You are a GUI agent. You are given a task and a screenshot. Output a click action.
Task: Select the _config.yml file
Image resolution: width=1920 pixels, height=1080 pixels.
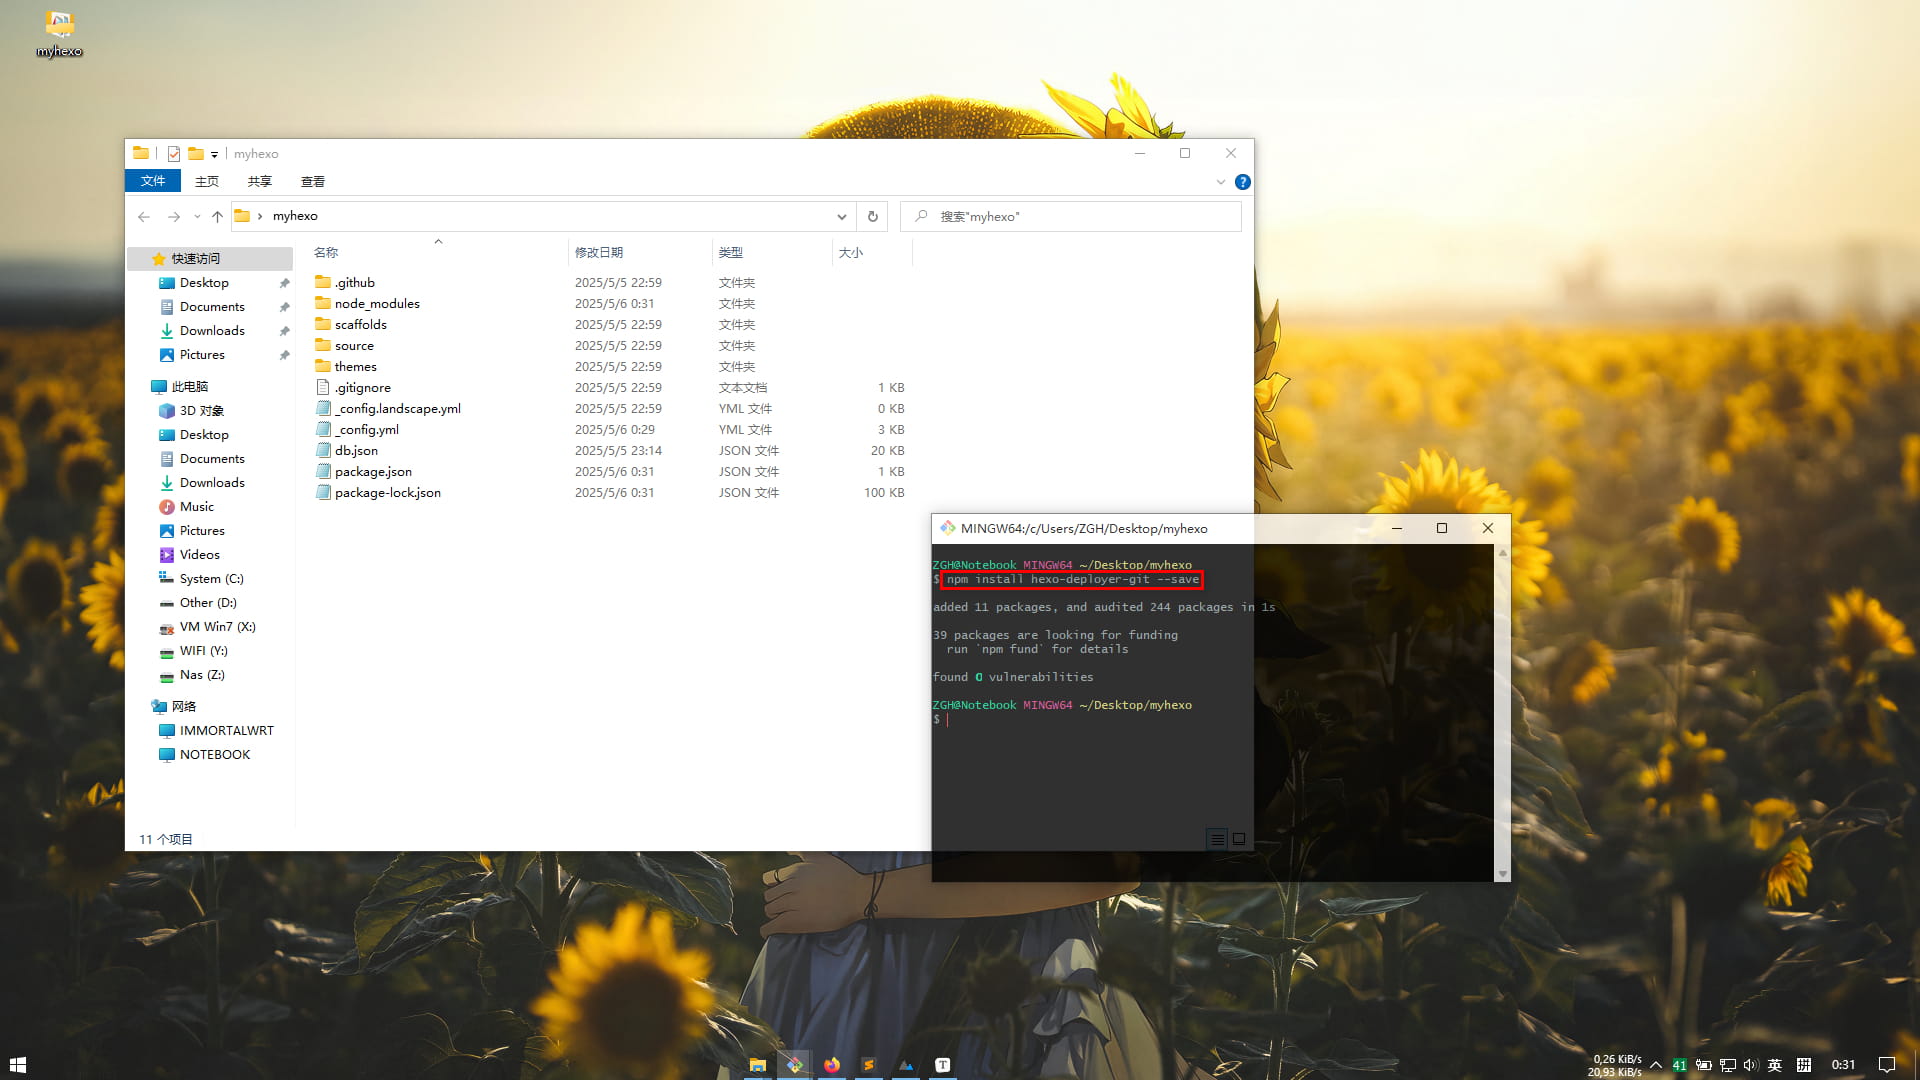click(x=368, y=430)
